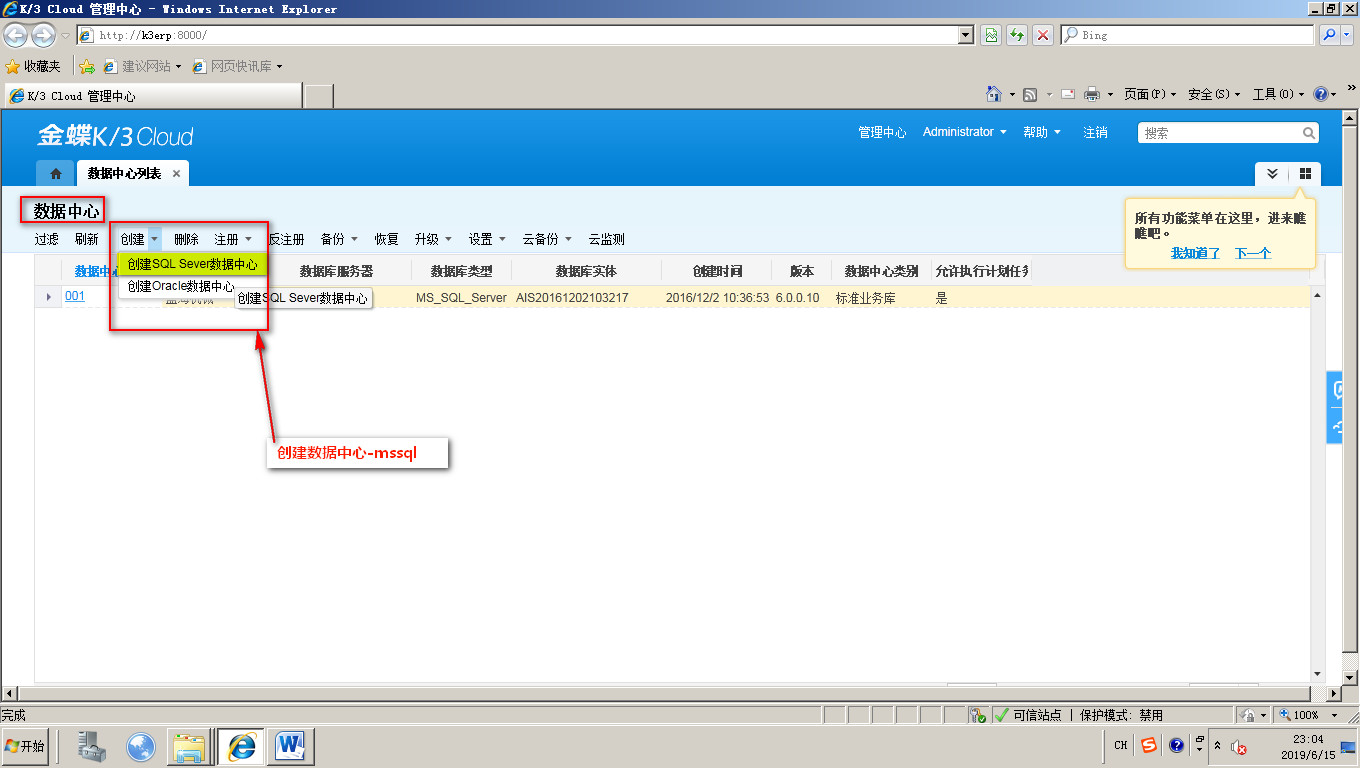Click the 数据库类型 column header
The height and width of the screenshot is (768, 1360).
[461, 271]
